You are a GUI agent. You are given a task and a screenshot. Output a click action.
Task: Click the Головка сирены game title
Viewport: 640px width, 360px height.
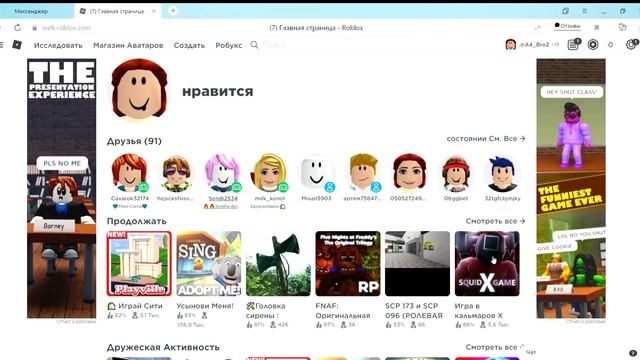266,311
